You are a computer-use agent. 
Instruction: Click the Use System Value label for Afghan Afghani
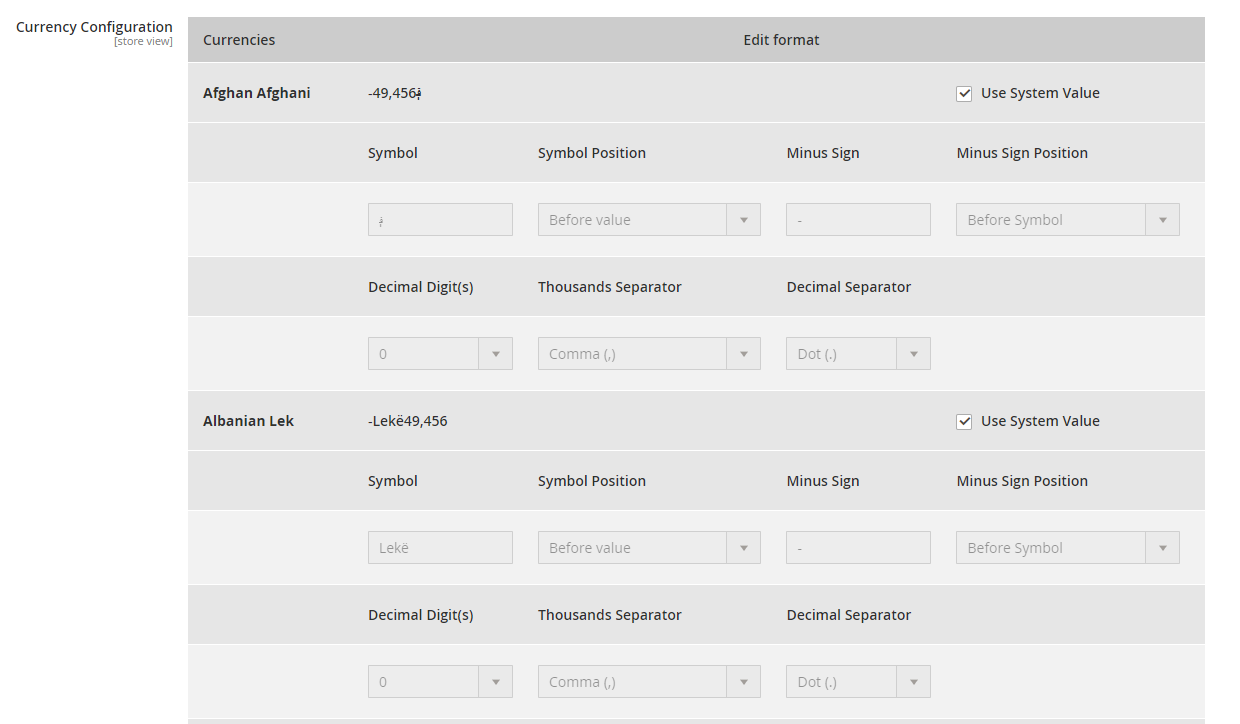point(1040,93)
